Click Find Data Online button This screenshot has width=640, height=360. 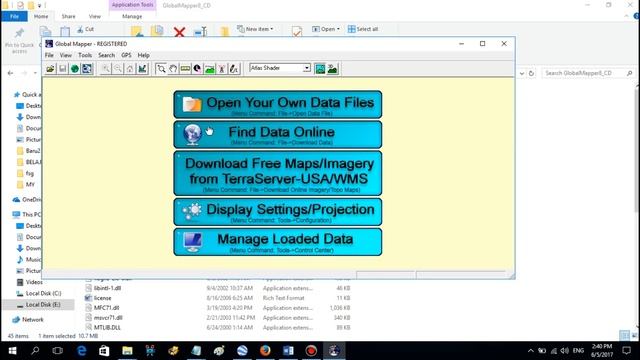(278, 134)
